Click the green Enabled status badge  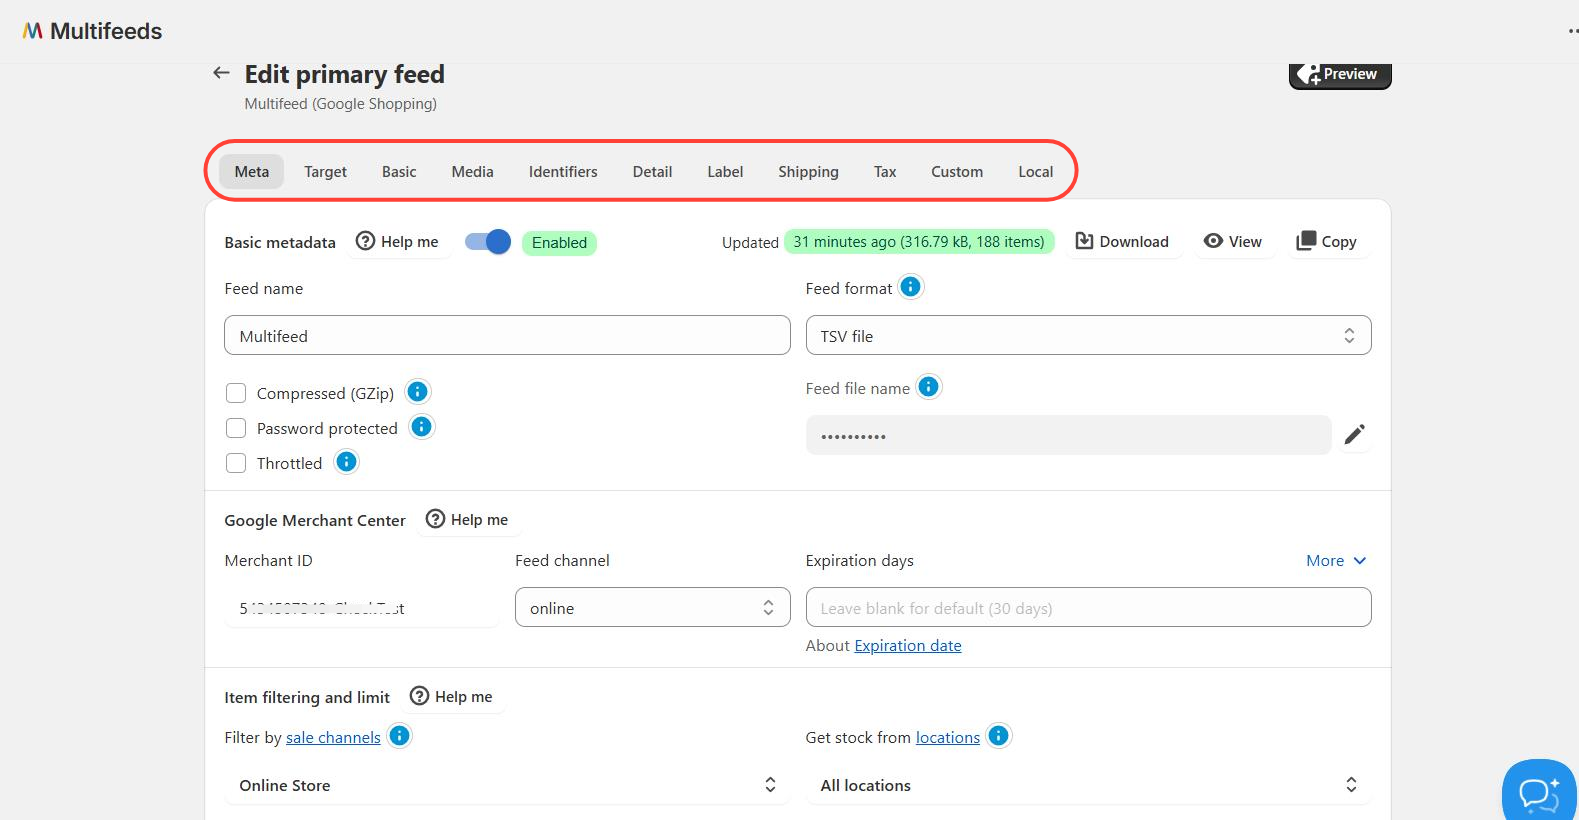click(x=559, y=243)
